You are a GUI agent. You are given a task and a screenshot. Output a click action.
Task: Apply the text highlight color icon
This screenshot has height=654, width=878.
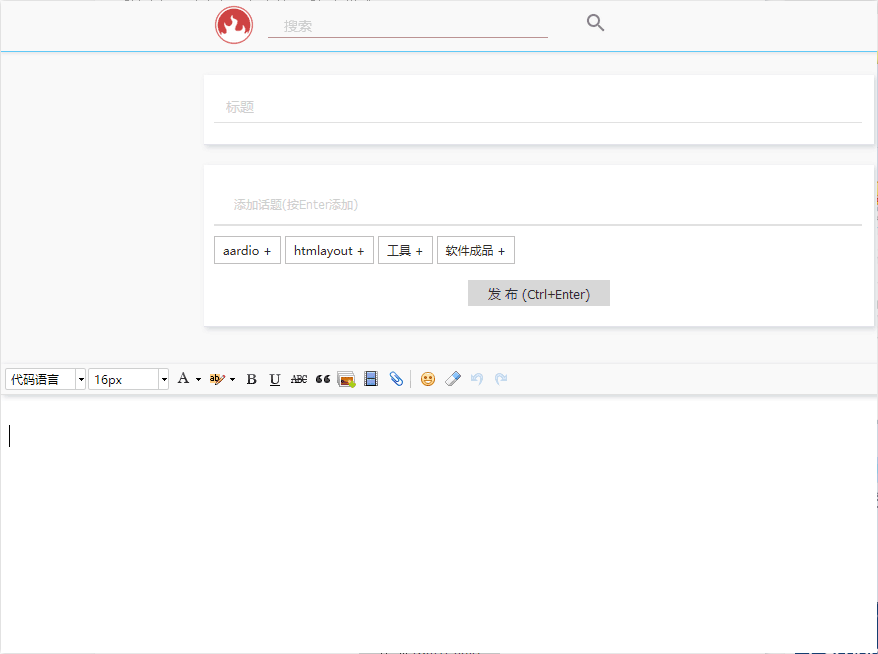217,379
